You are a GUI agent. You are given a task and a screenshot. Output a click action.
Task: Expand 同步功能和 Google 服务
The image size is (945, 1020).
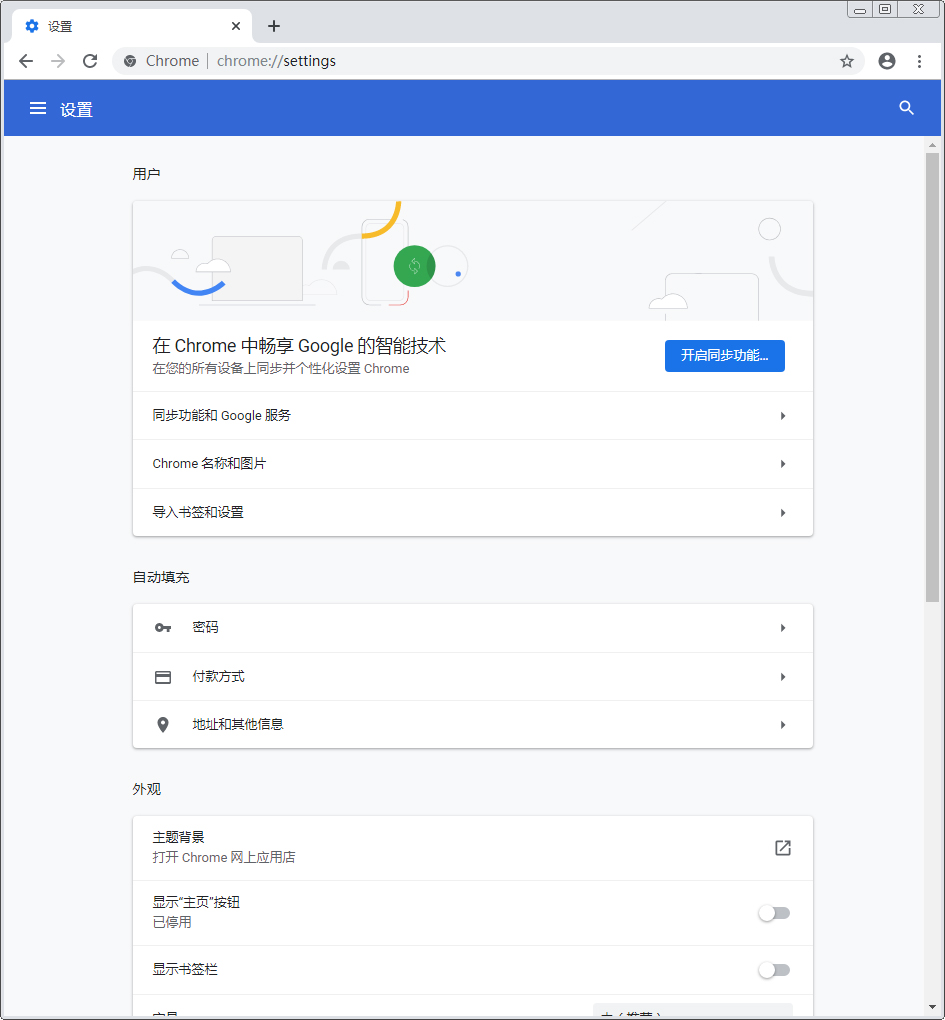point(472,415)
